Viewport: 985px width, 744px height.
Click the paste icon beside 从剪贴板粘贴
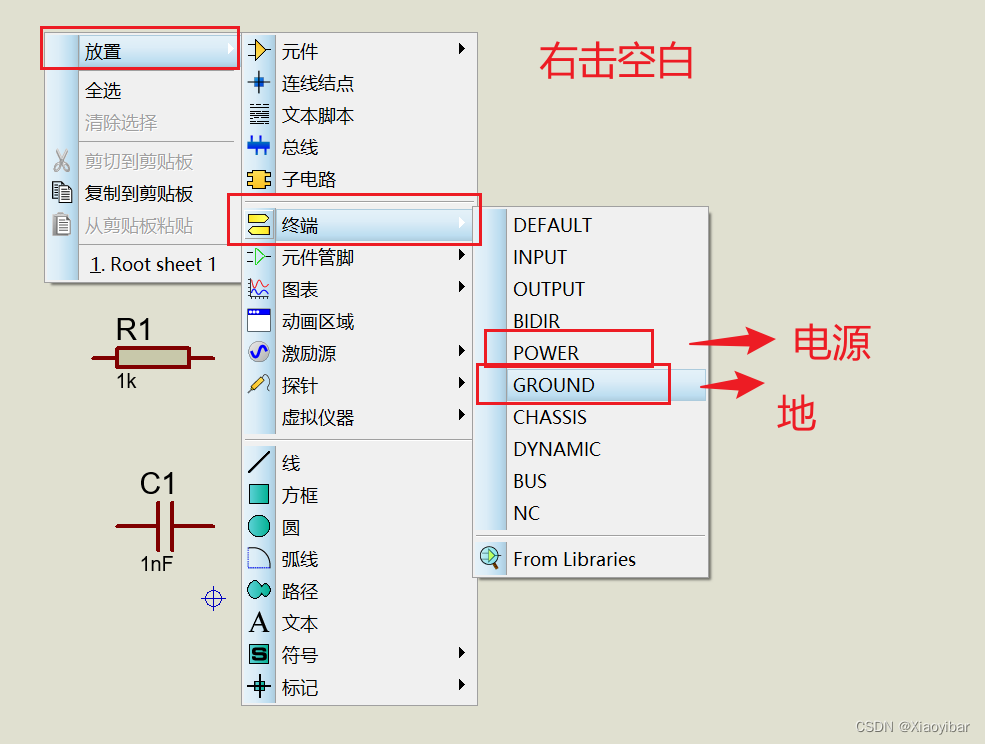62,224
